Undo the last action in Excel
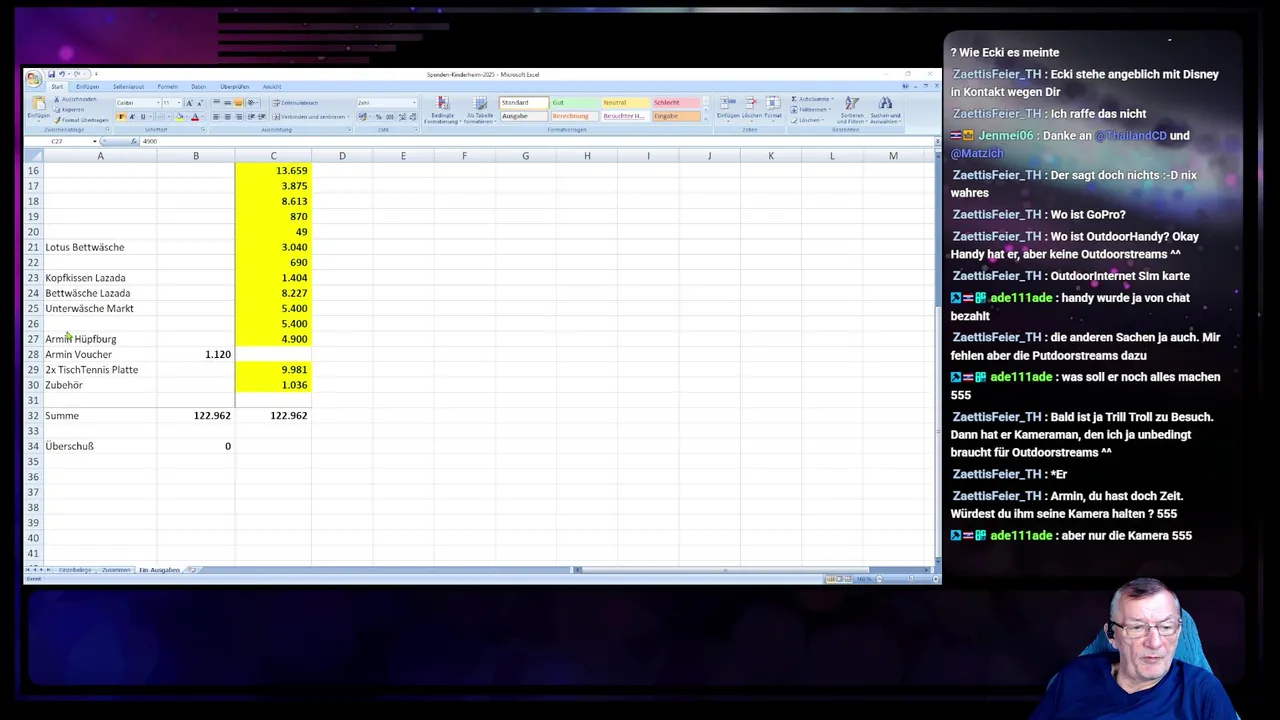 [x=62, y=74]
